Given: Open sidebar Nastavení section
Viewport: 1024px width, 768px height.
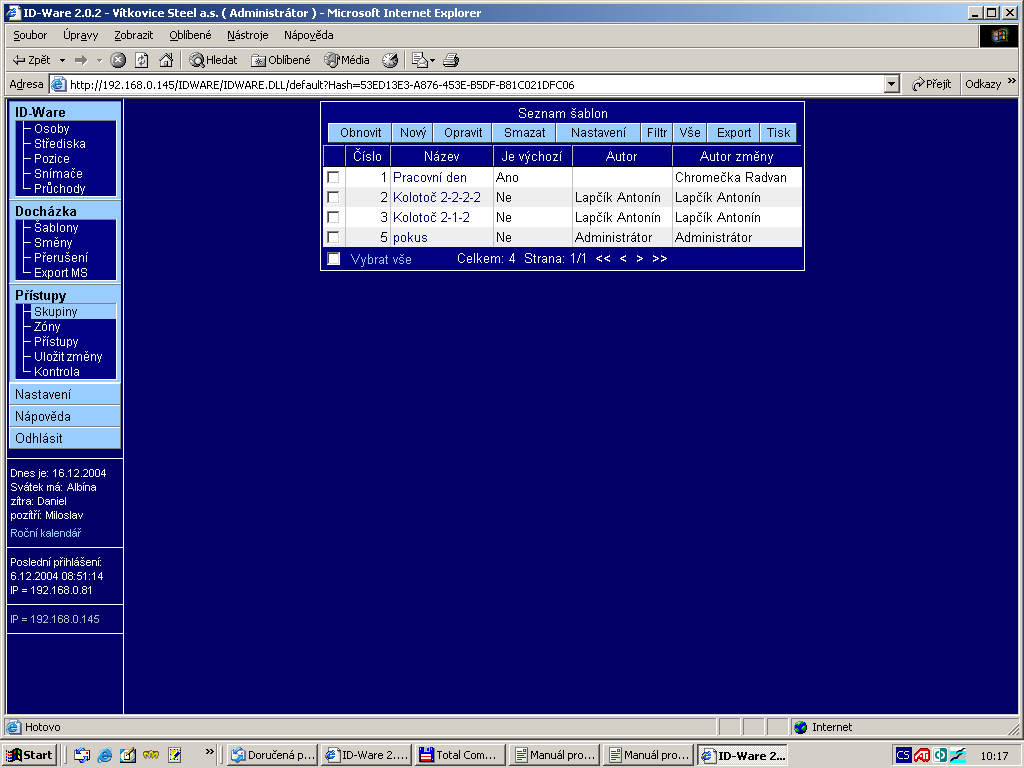Looking at the screenshot, I should (65, 394).
